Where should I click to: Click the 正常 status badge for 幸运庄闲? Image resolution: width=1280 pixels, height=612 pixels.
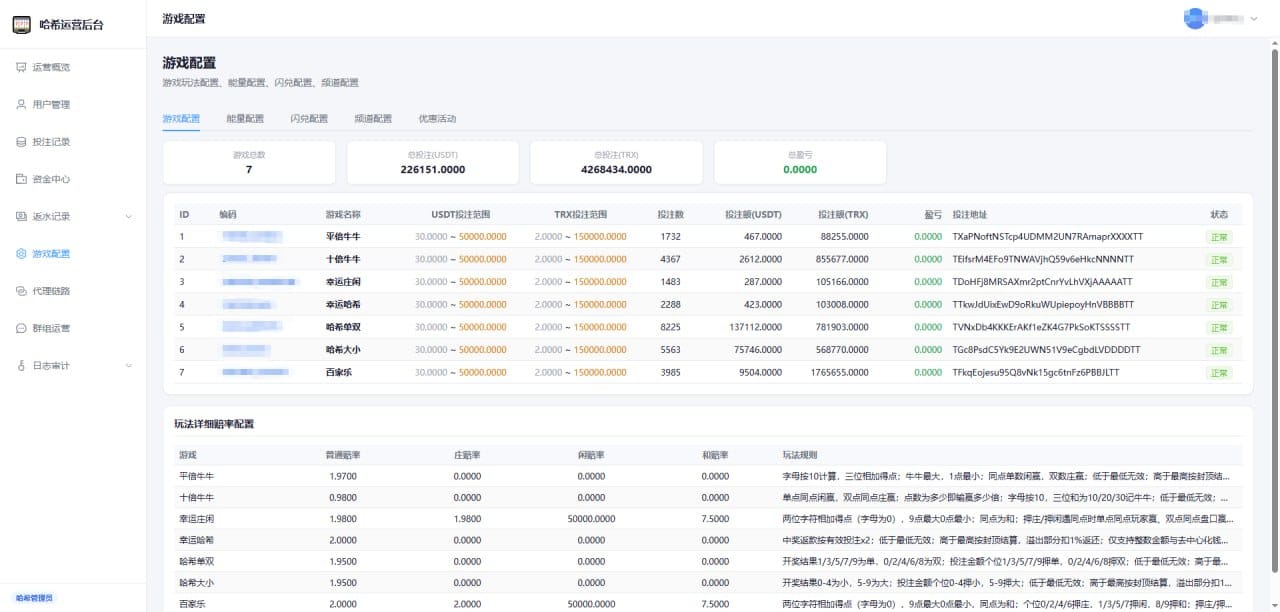point(1219,282)
